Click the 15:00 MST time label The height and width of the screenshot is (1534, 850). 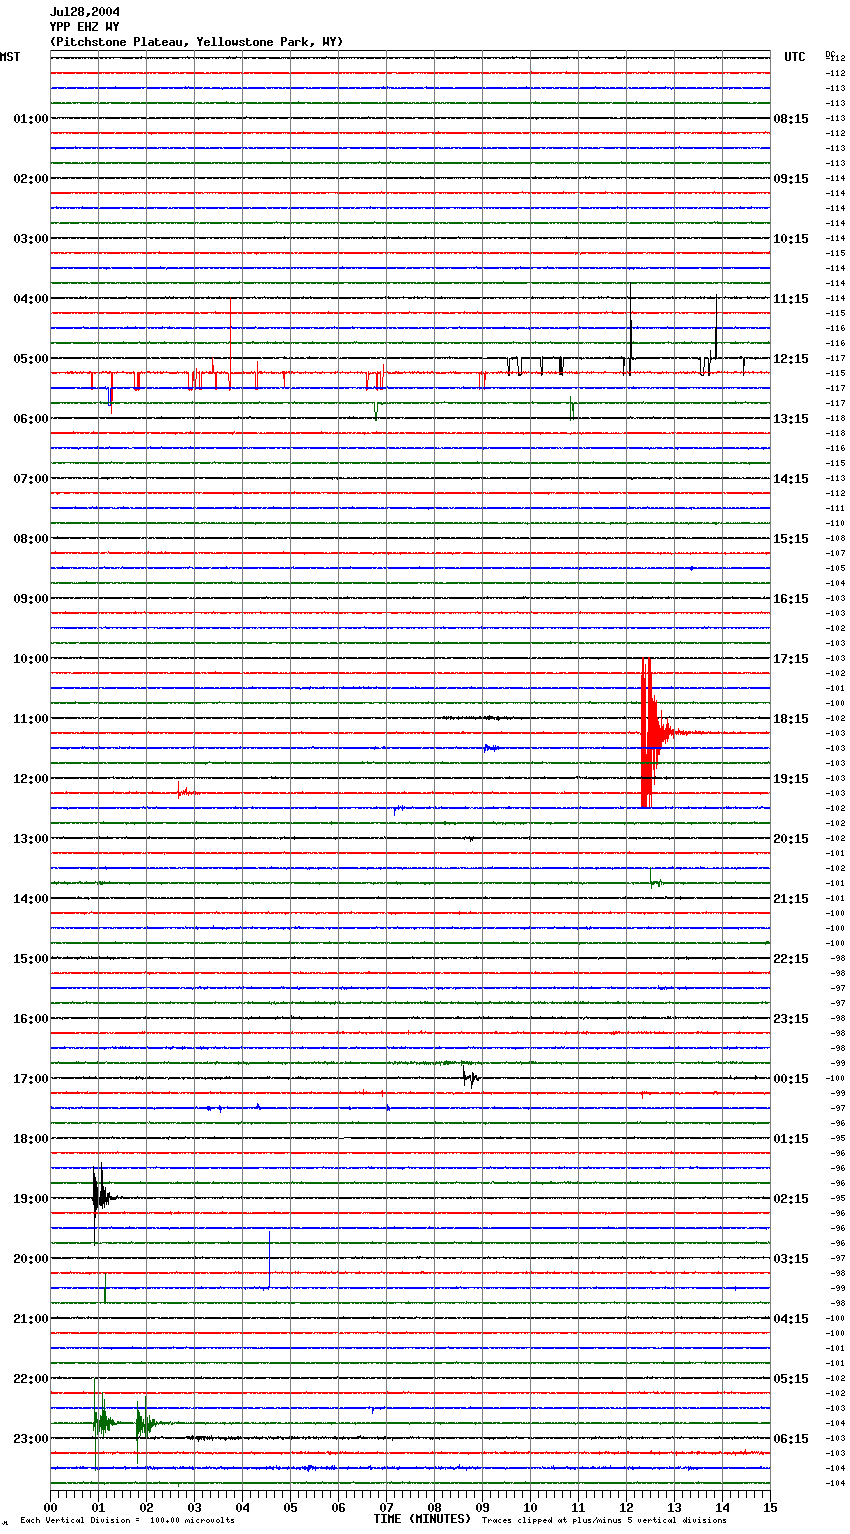pos(30,959)
